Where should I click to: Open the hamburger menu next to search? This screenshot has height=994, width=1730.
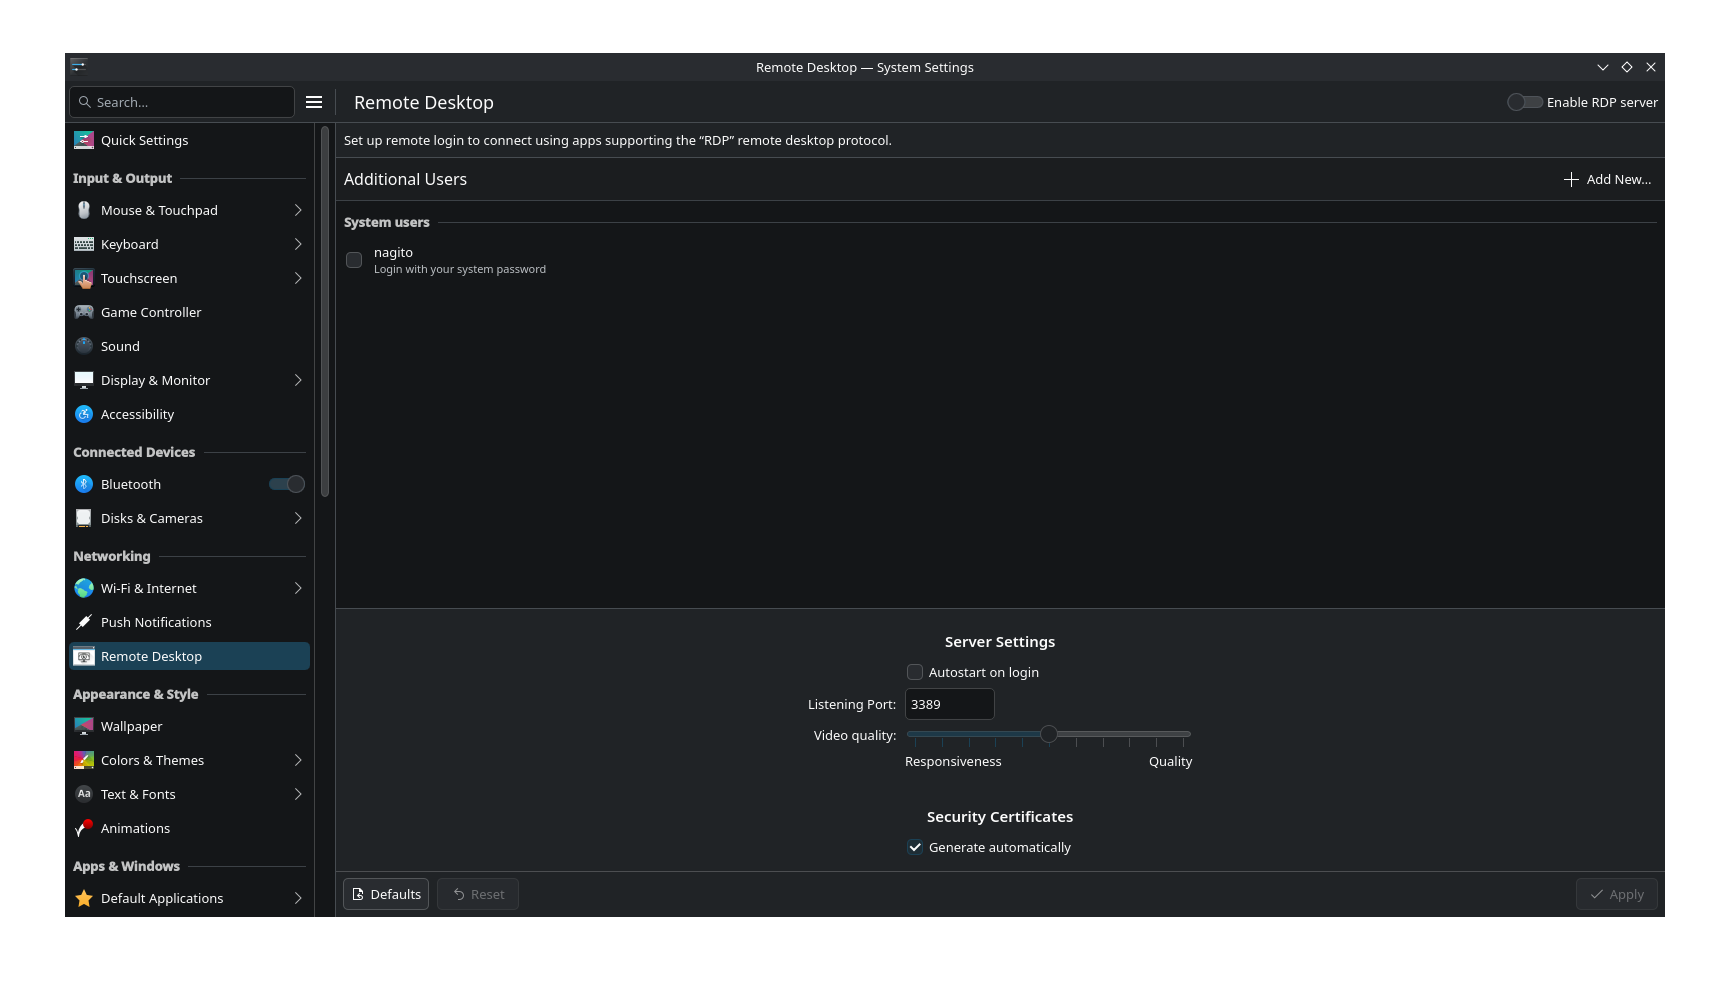tap(314, 103)
